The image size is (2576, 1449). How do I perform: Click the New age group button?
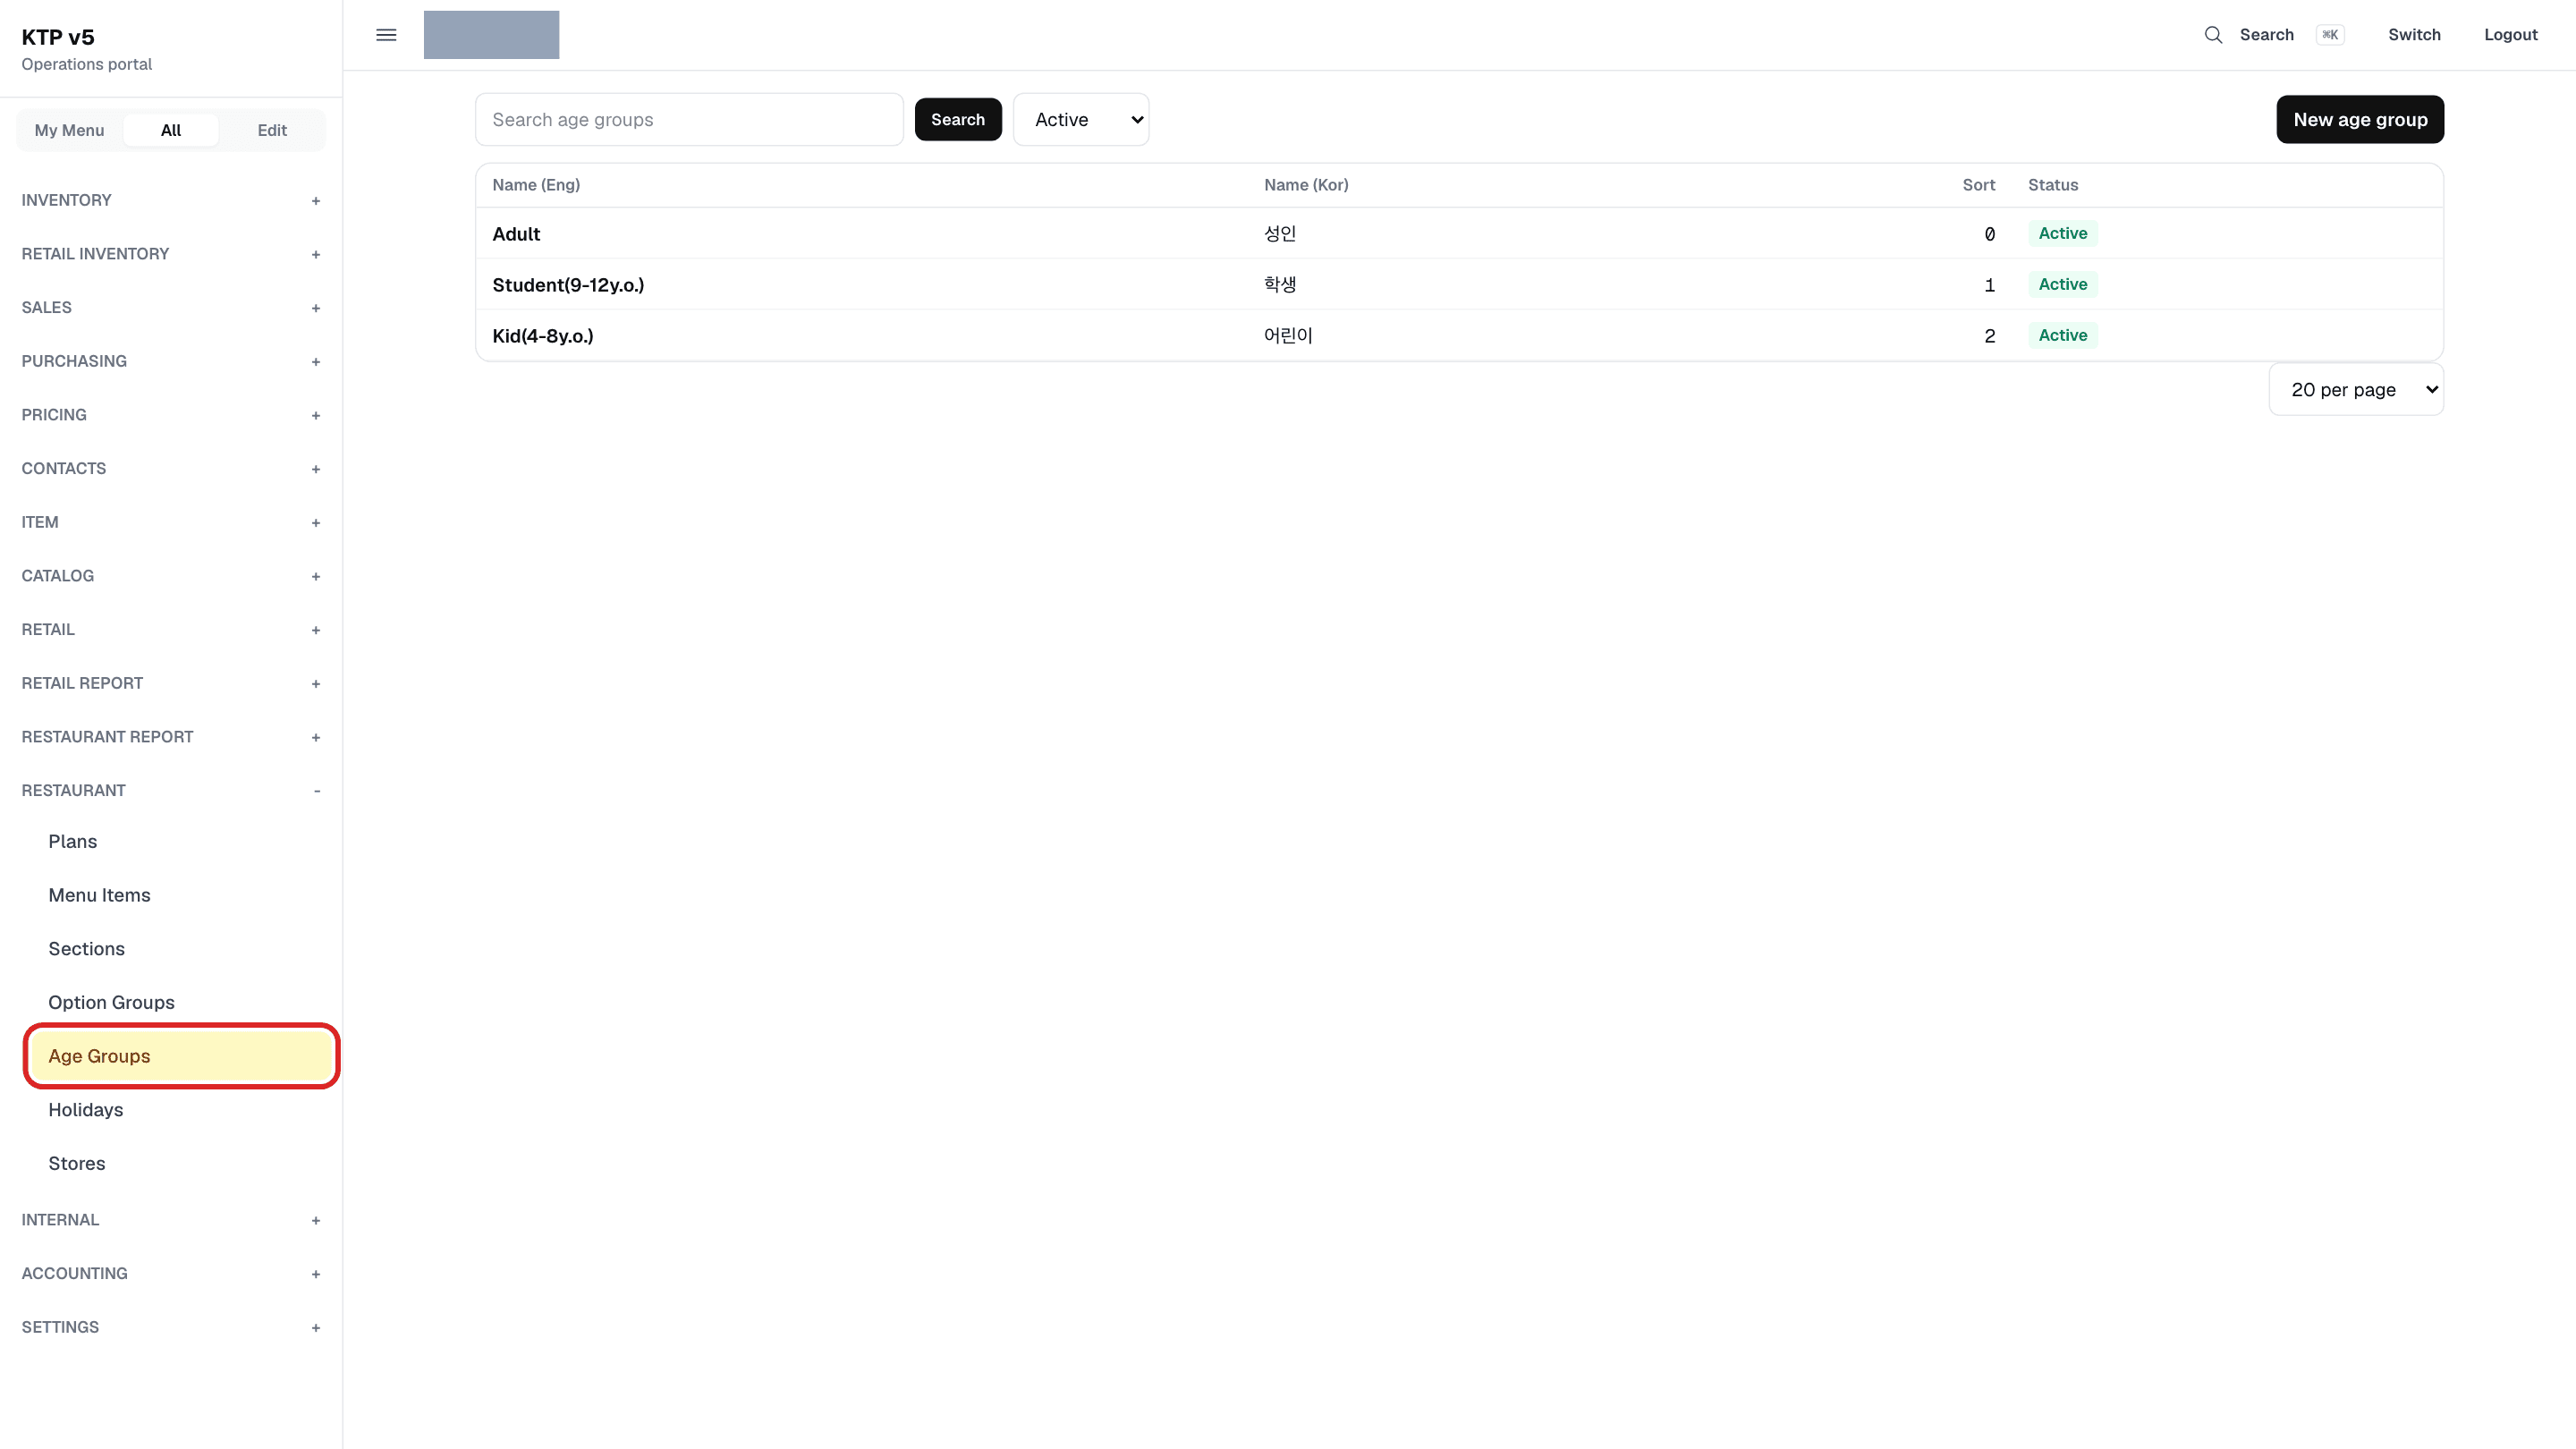point(2360,120)
